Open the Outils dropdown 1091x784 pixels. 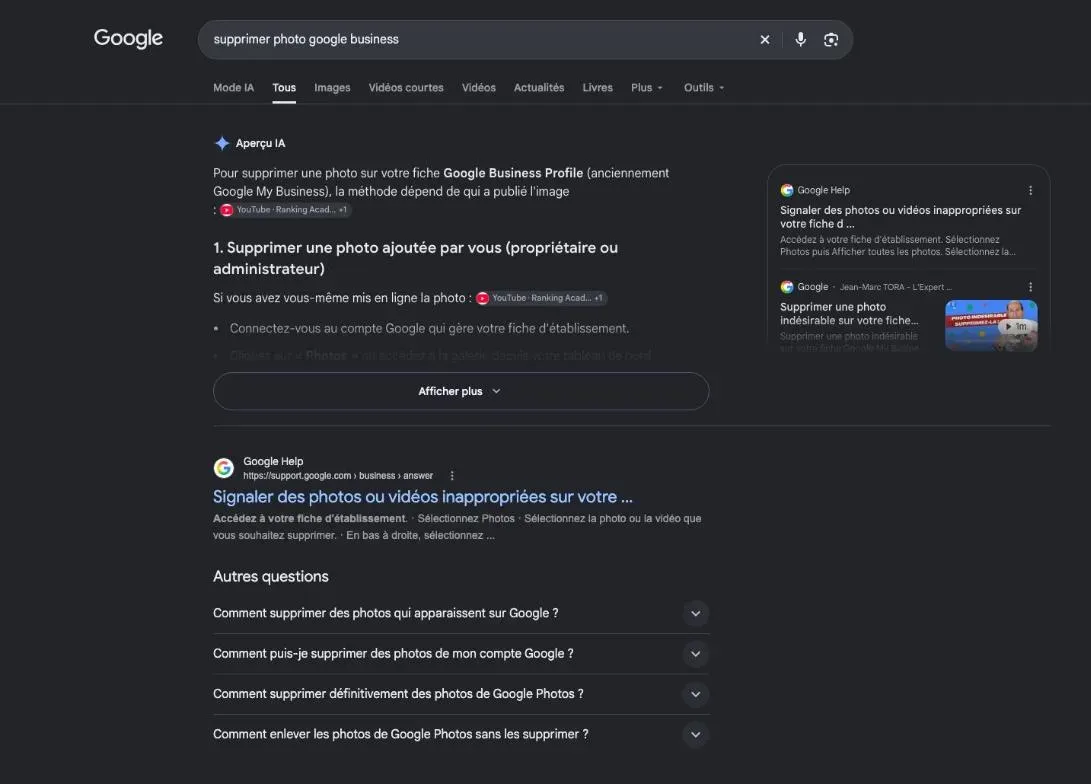pyautogui.click(x=703, y=88)
